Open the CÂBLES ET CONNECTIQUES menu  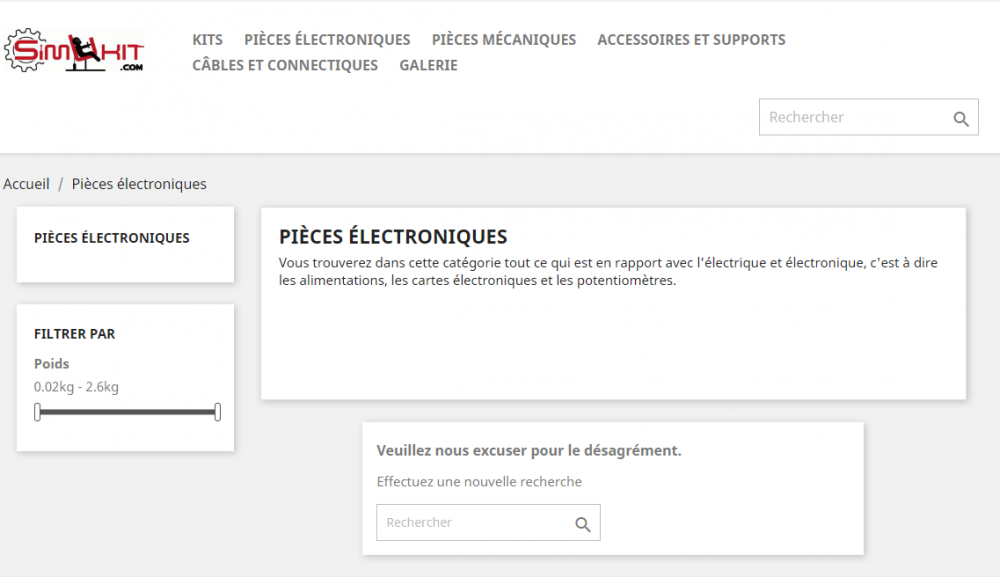285,65
